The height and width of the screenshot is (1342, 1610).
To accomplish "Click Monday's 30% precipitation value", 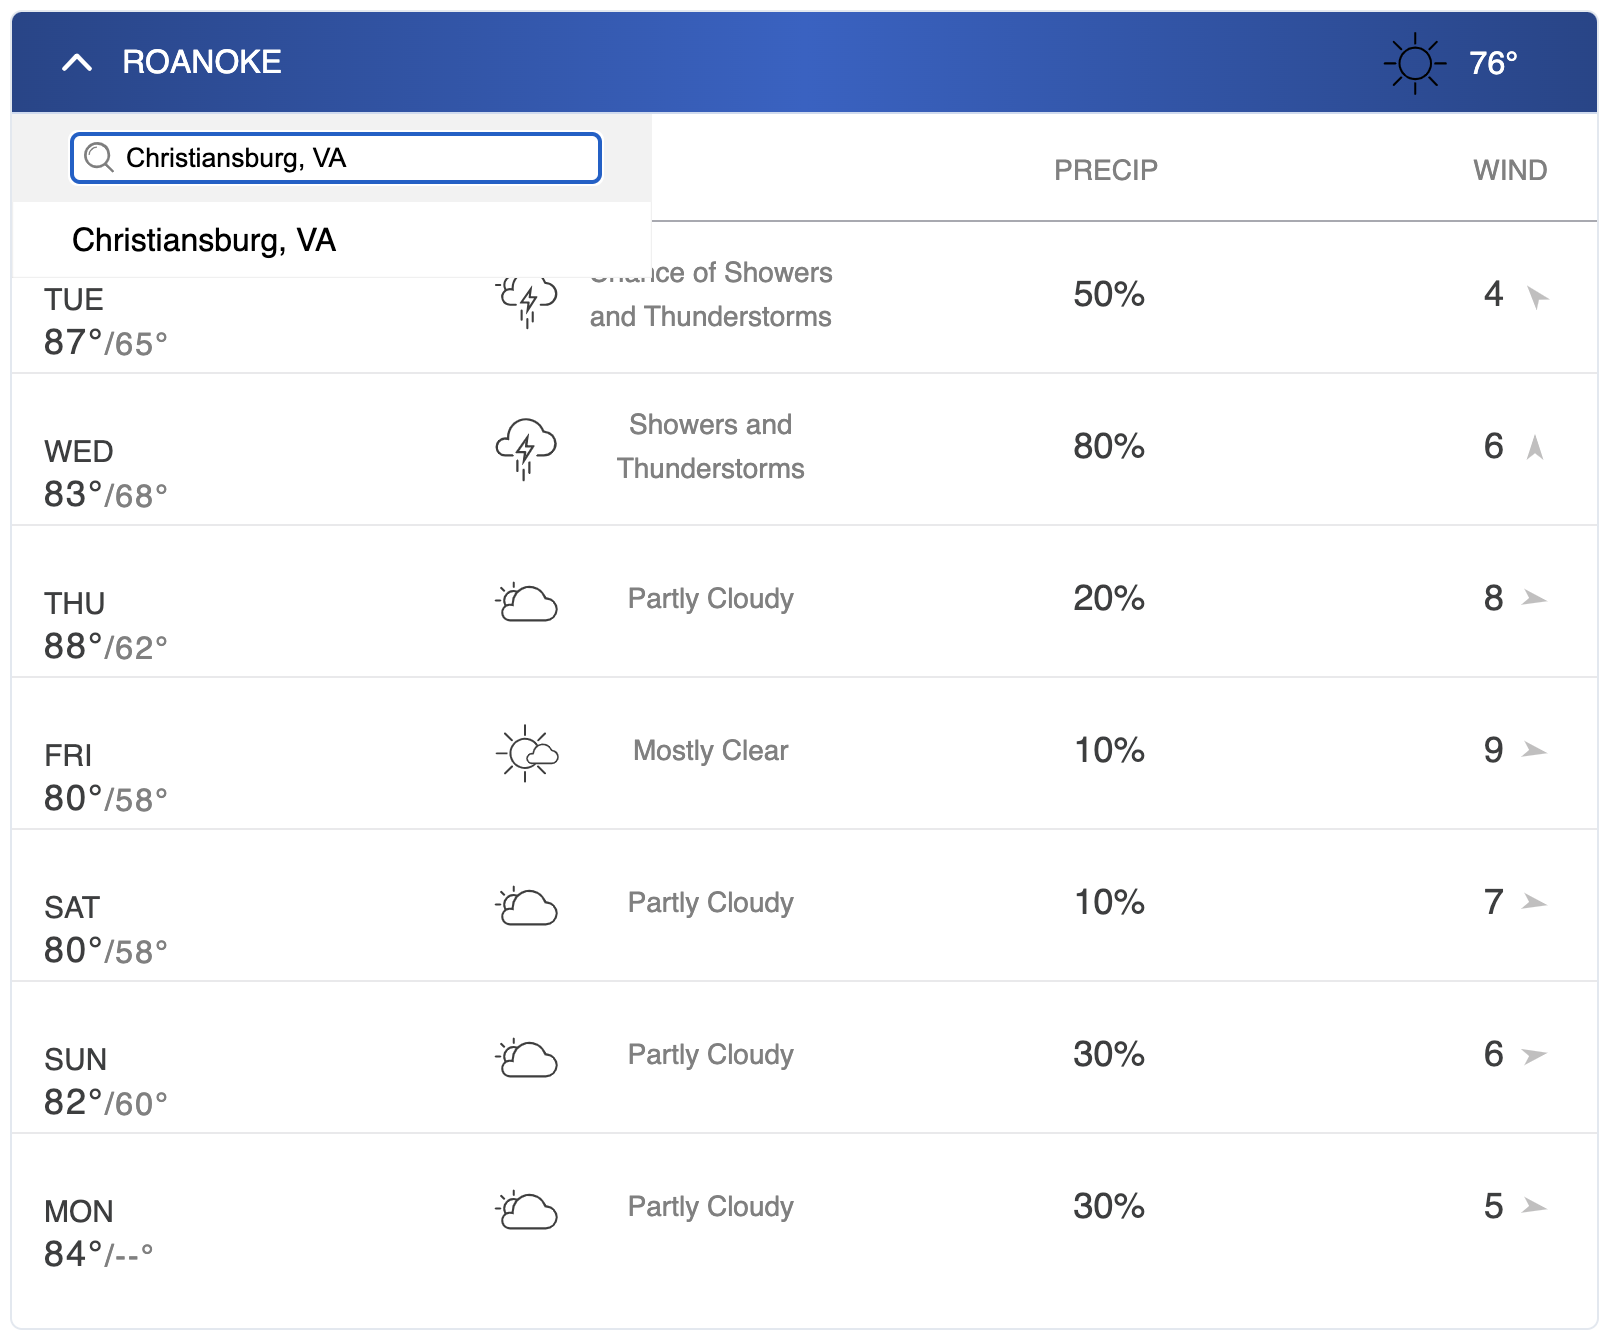I will [1108, 1206].
